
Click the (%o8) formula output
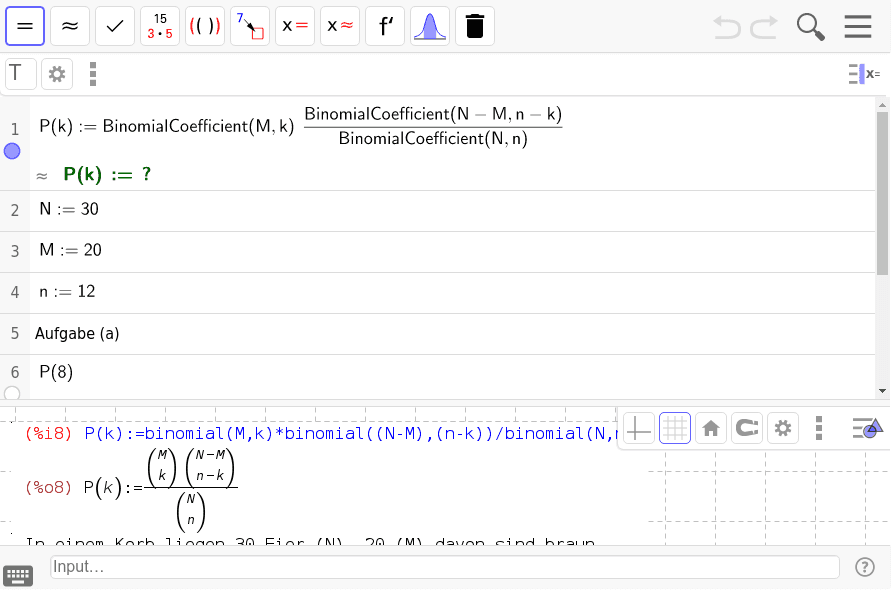pyautogui.click(x=131, y=488)
